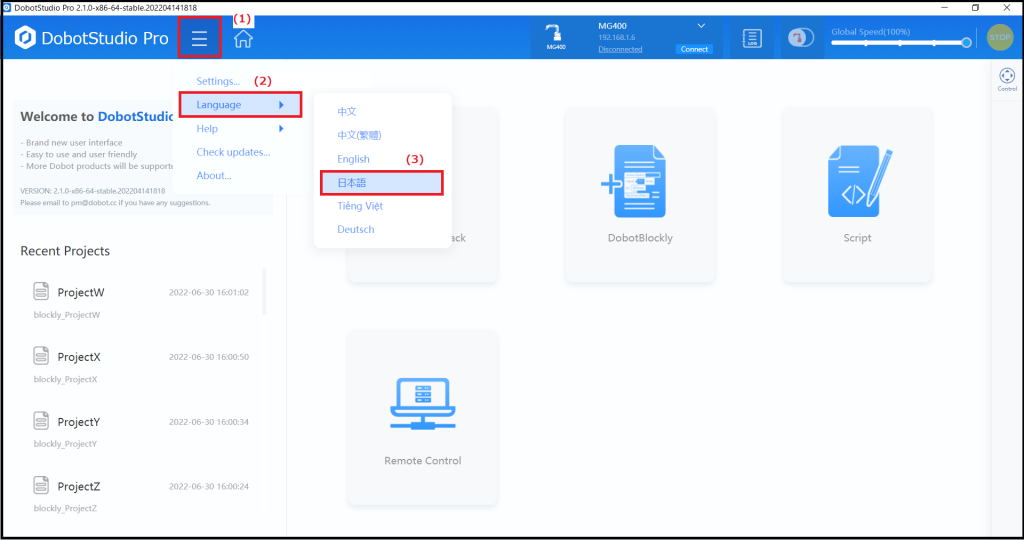1024x540 pixels.
Task: Open the Script module icon
Action: click(859, 181)
